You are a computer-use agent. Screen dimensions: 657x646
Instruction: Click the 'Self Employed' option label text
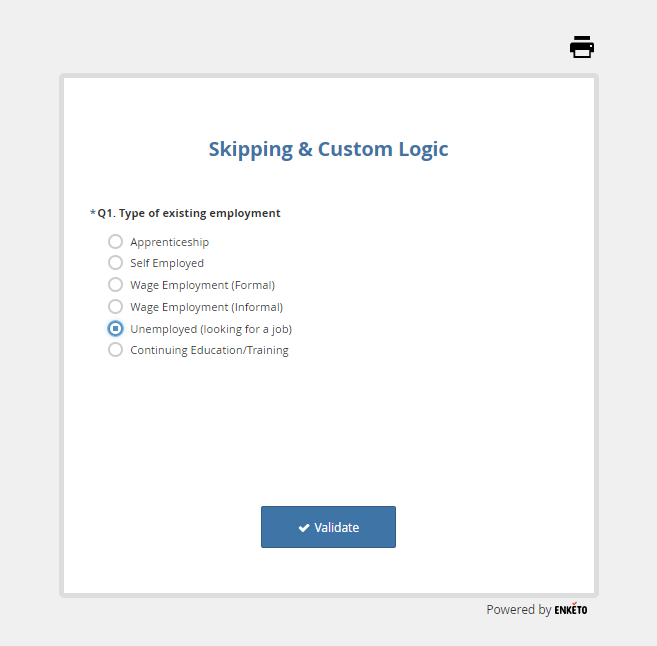point(167,263)
